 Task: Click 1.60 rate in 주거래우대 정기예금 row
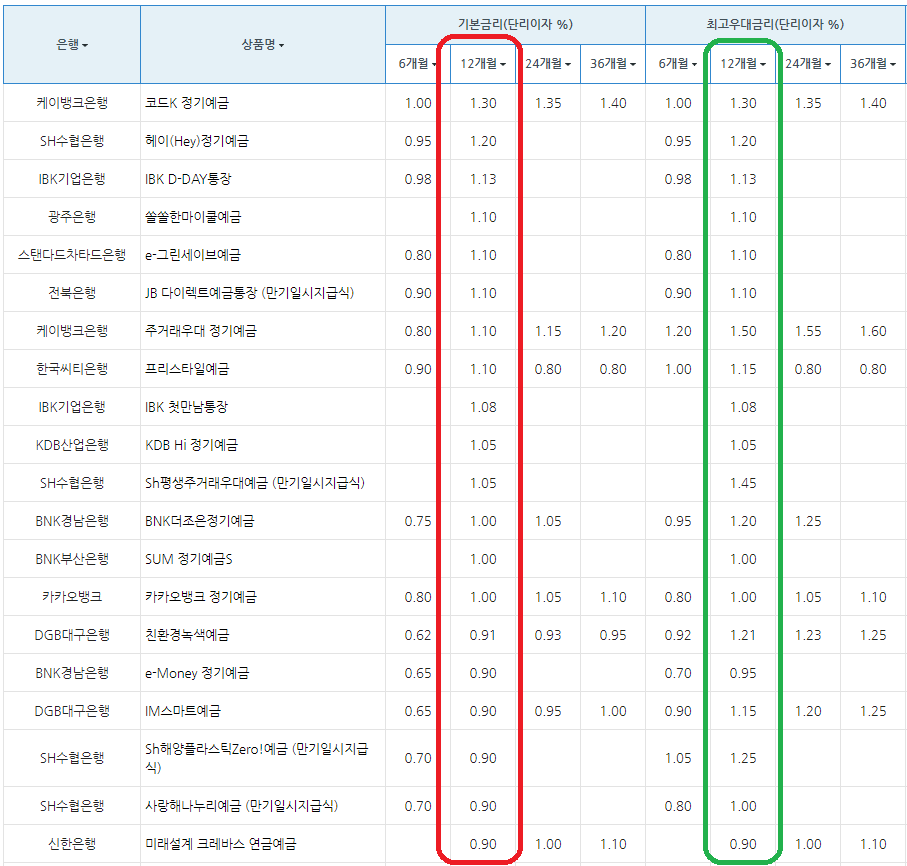[873, 331]
